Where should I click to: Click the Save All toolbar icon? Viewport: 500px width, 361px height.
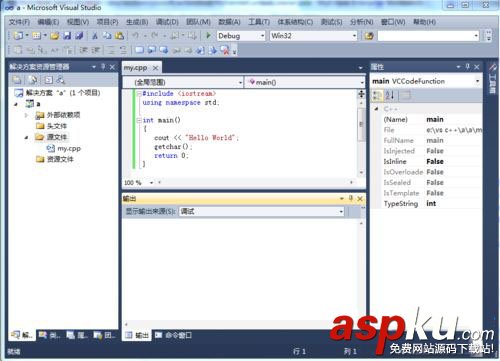pyautogui.click(x=79, y=35)
